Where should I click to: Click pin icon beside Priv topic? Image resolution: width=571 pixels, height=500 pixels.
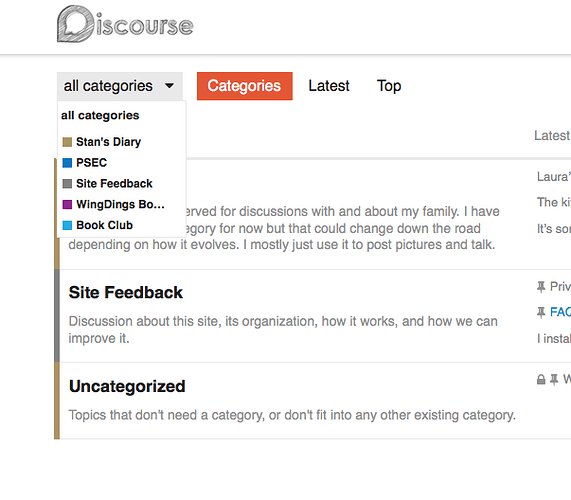coord(541,287)
